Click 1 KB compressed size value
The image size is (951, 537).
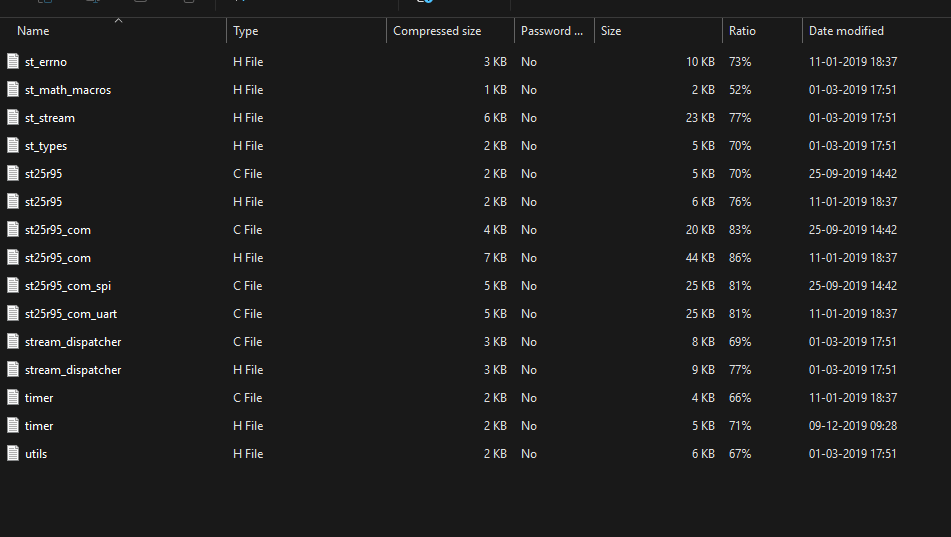[x=495, y=90]
